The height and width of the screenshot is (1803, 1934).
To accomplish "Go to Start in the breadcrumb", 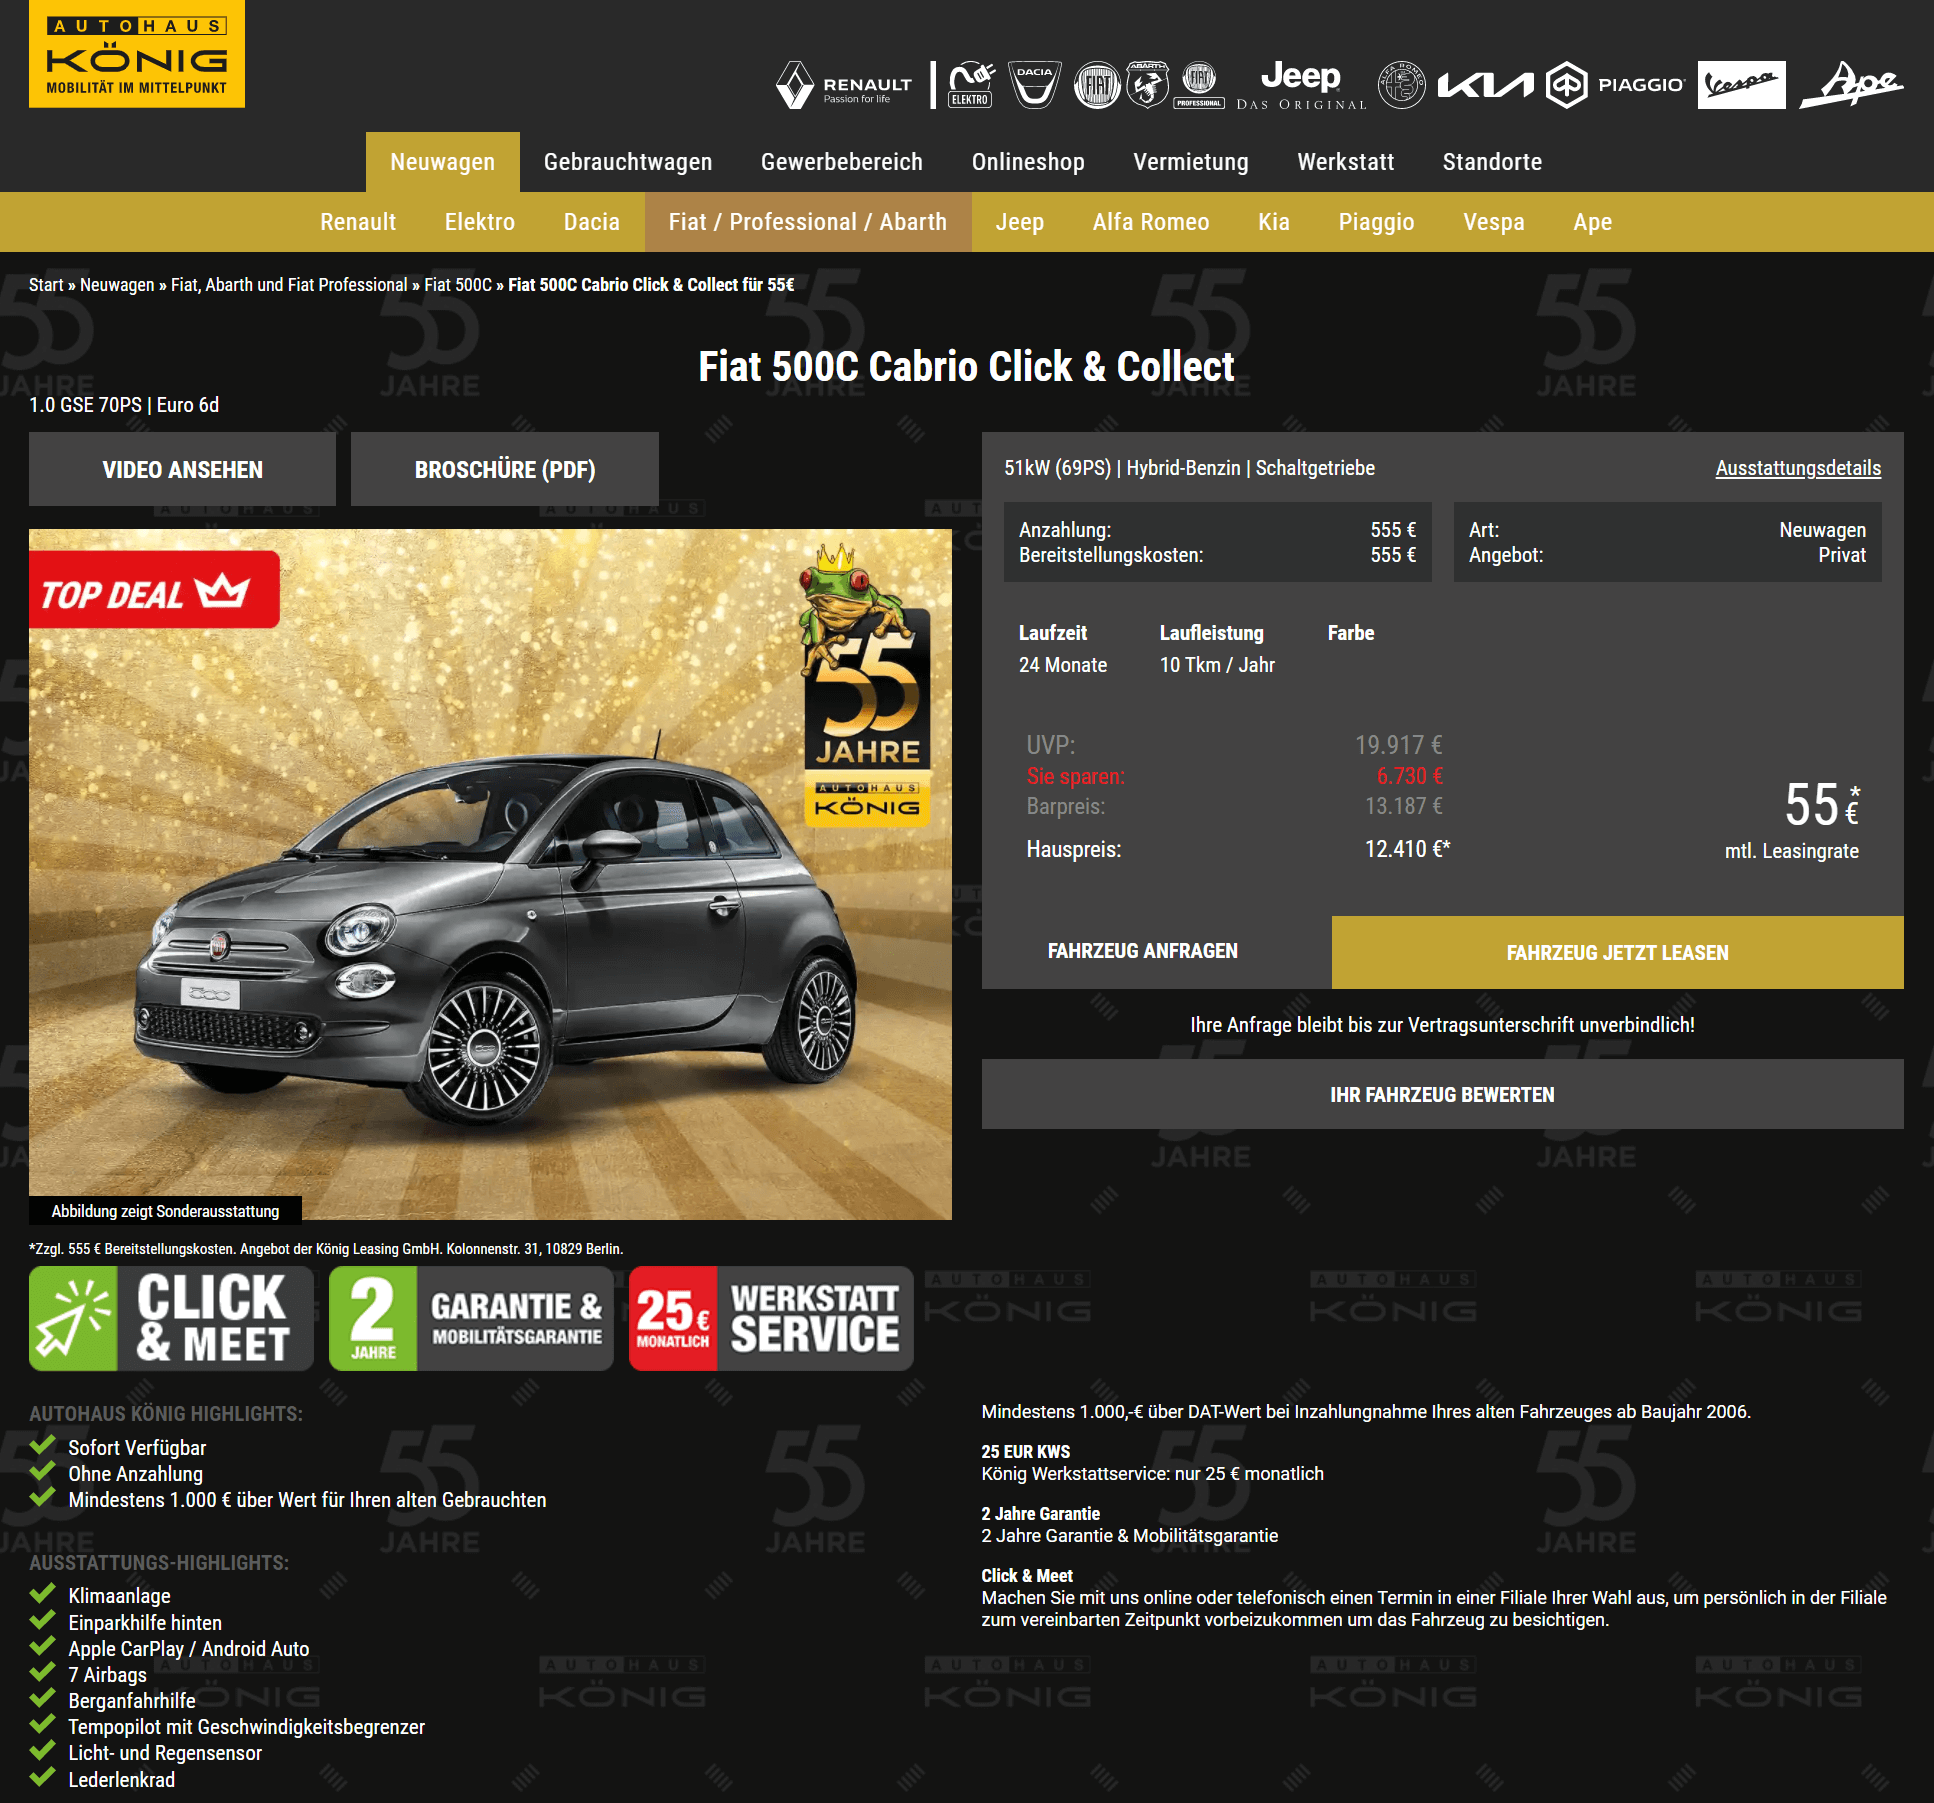I will 46,285.
